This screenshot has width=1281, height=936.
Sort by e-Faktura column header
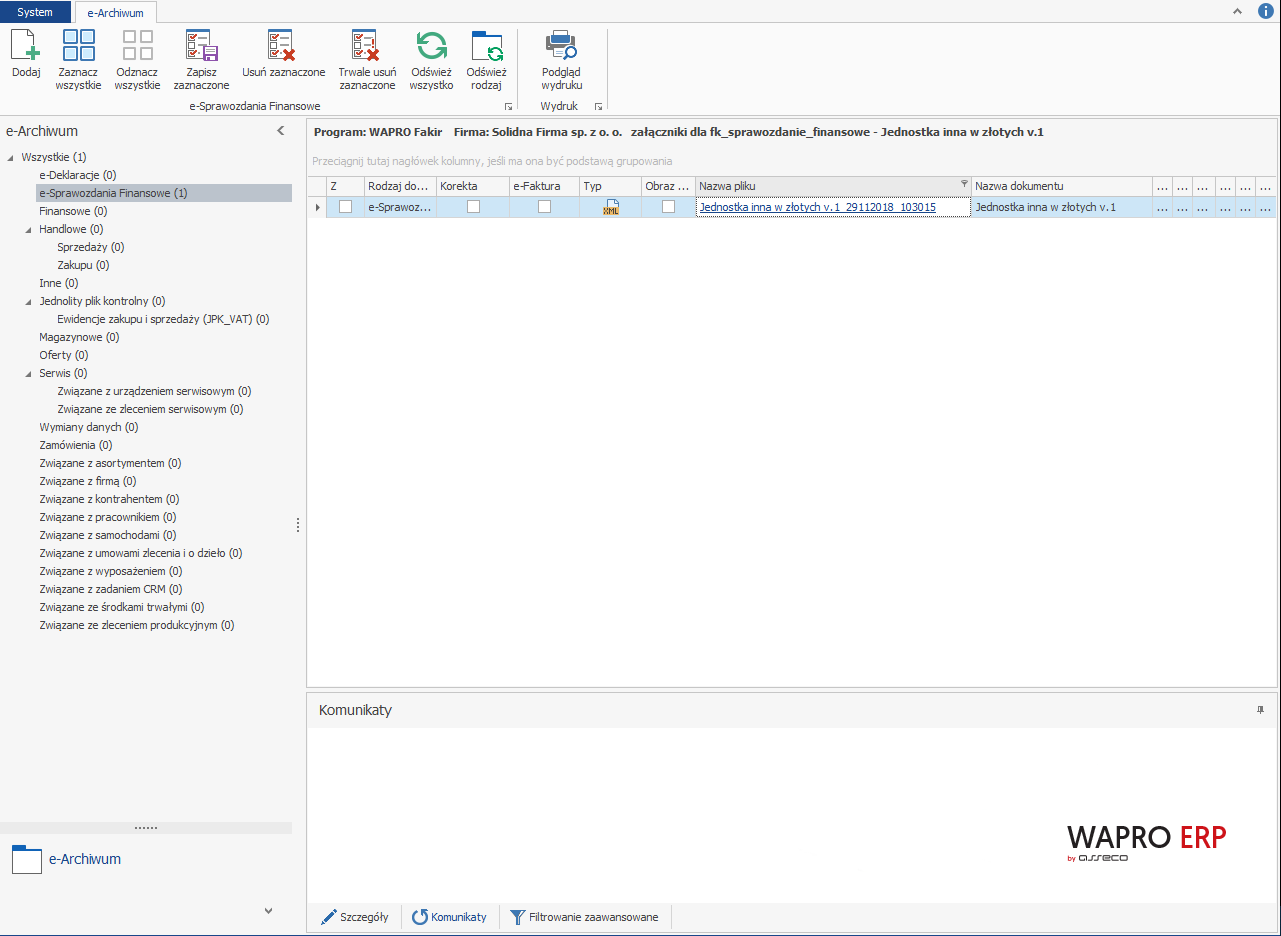544,186
